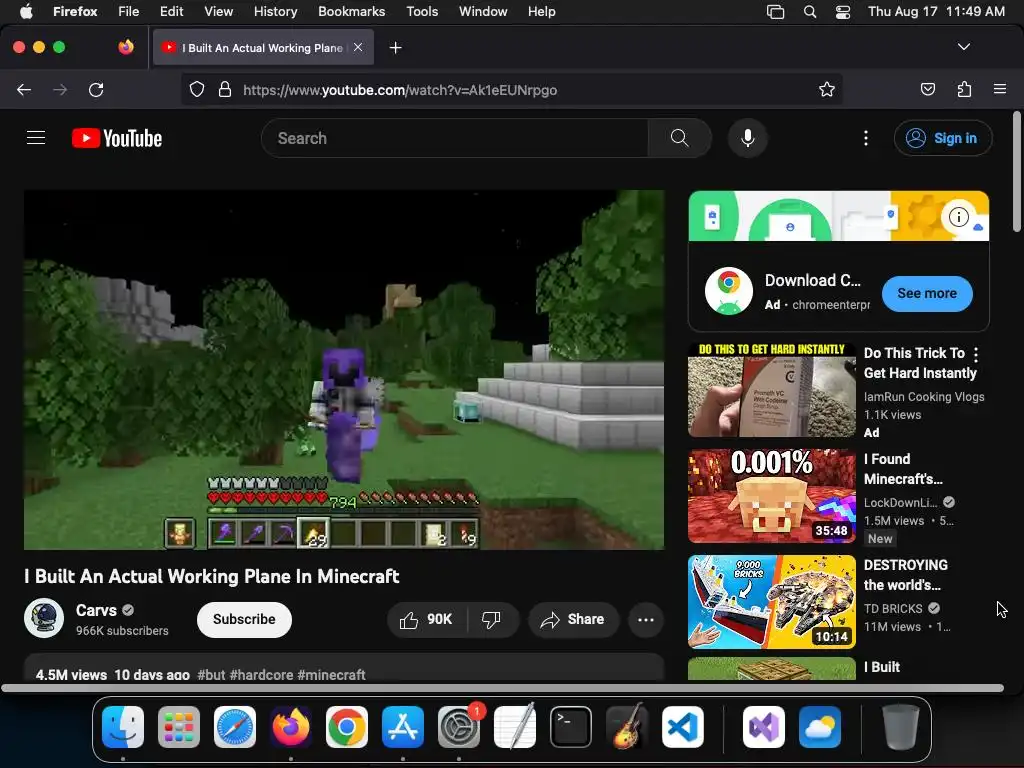Open the Bookmarks menu
Image resolution: width=1024 pixels, height=768 pixels.
(351, 12)
